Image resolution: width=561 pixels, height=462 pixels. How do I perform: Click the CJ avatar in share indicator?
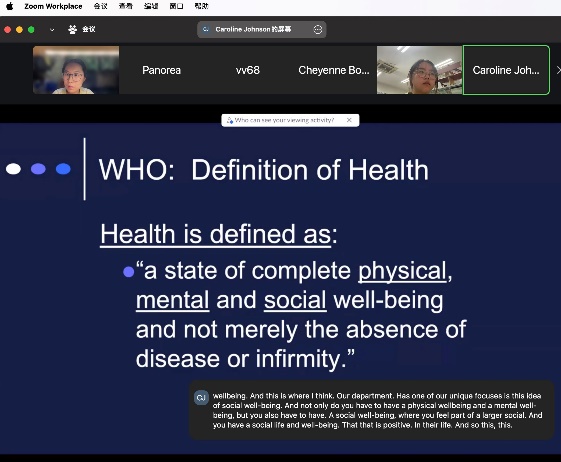click(206, 29)
